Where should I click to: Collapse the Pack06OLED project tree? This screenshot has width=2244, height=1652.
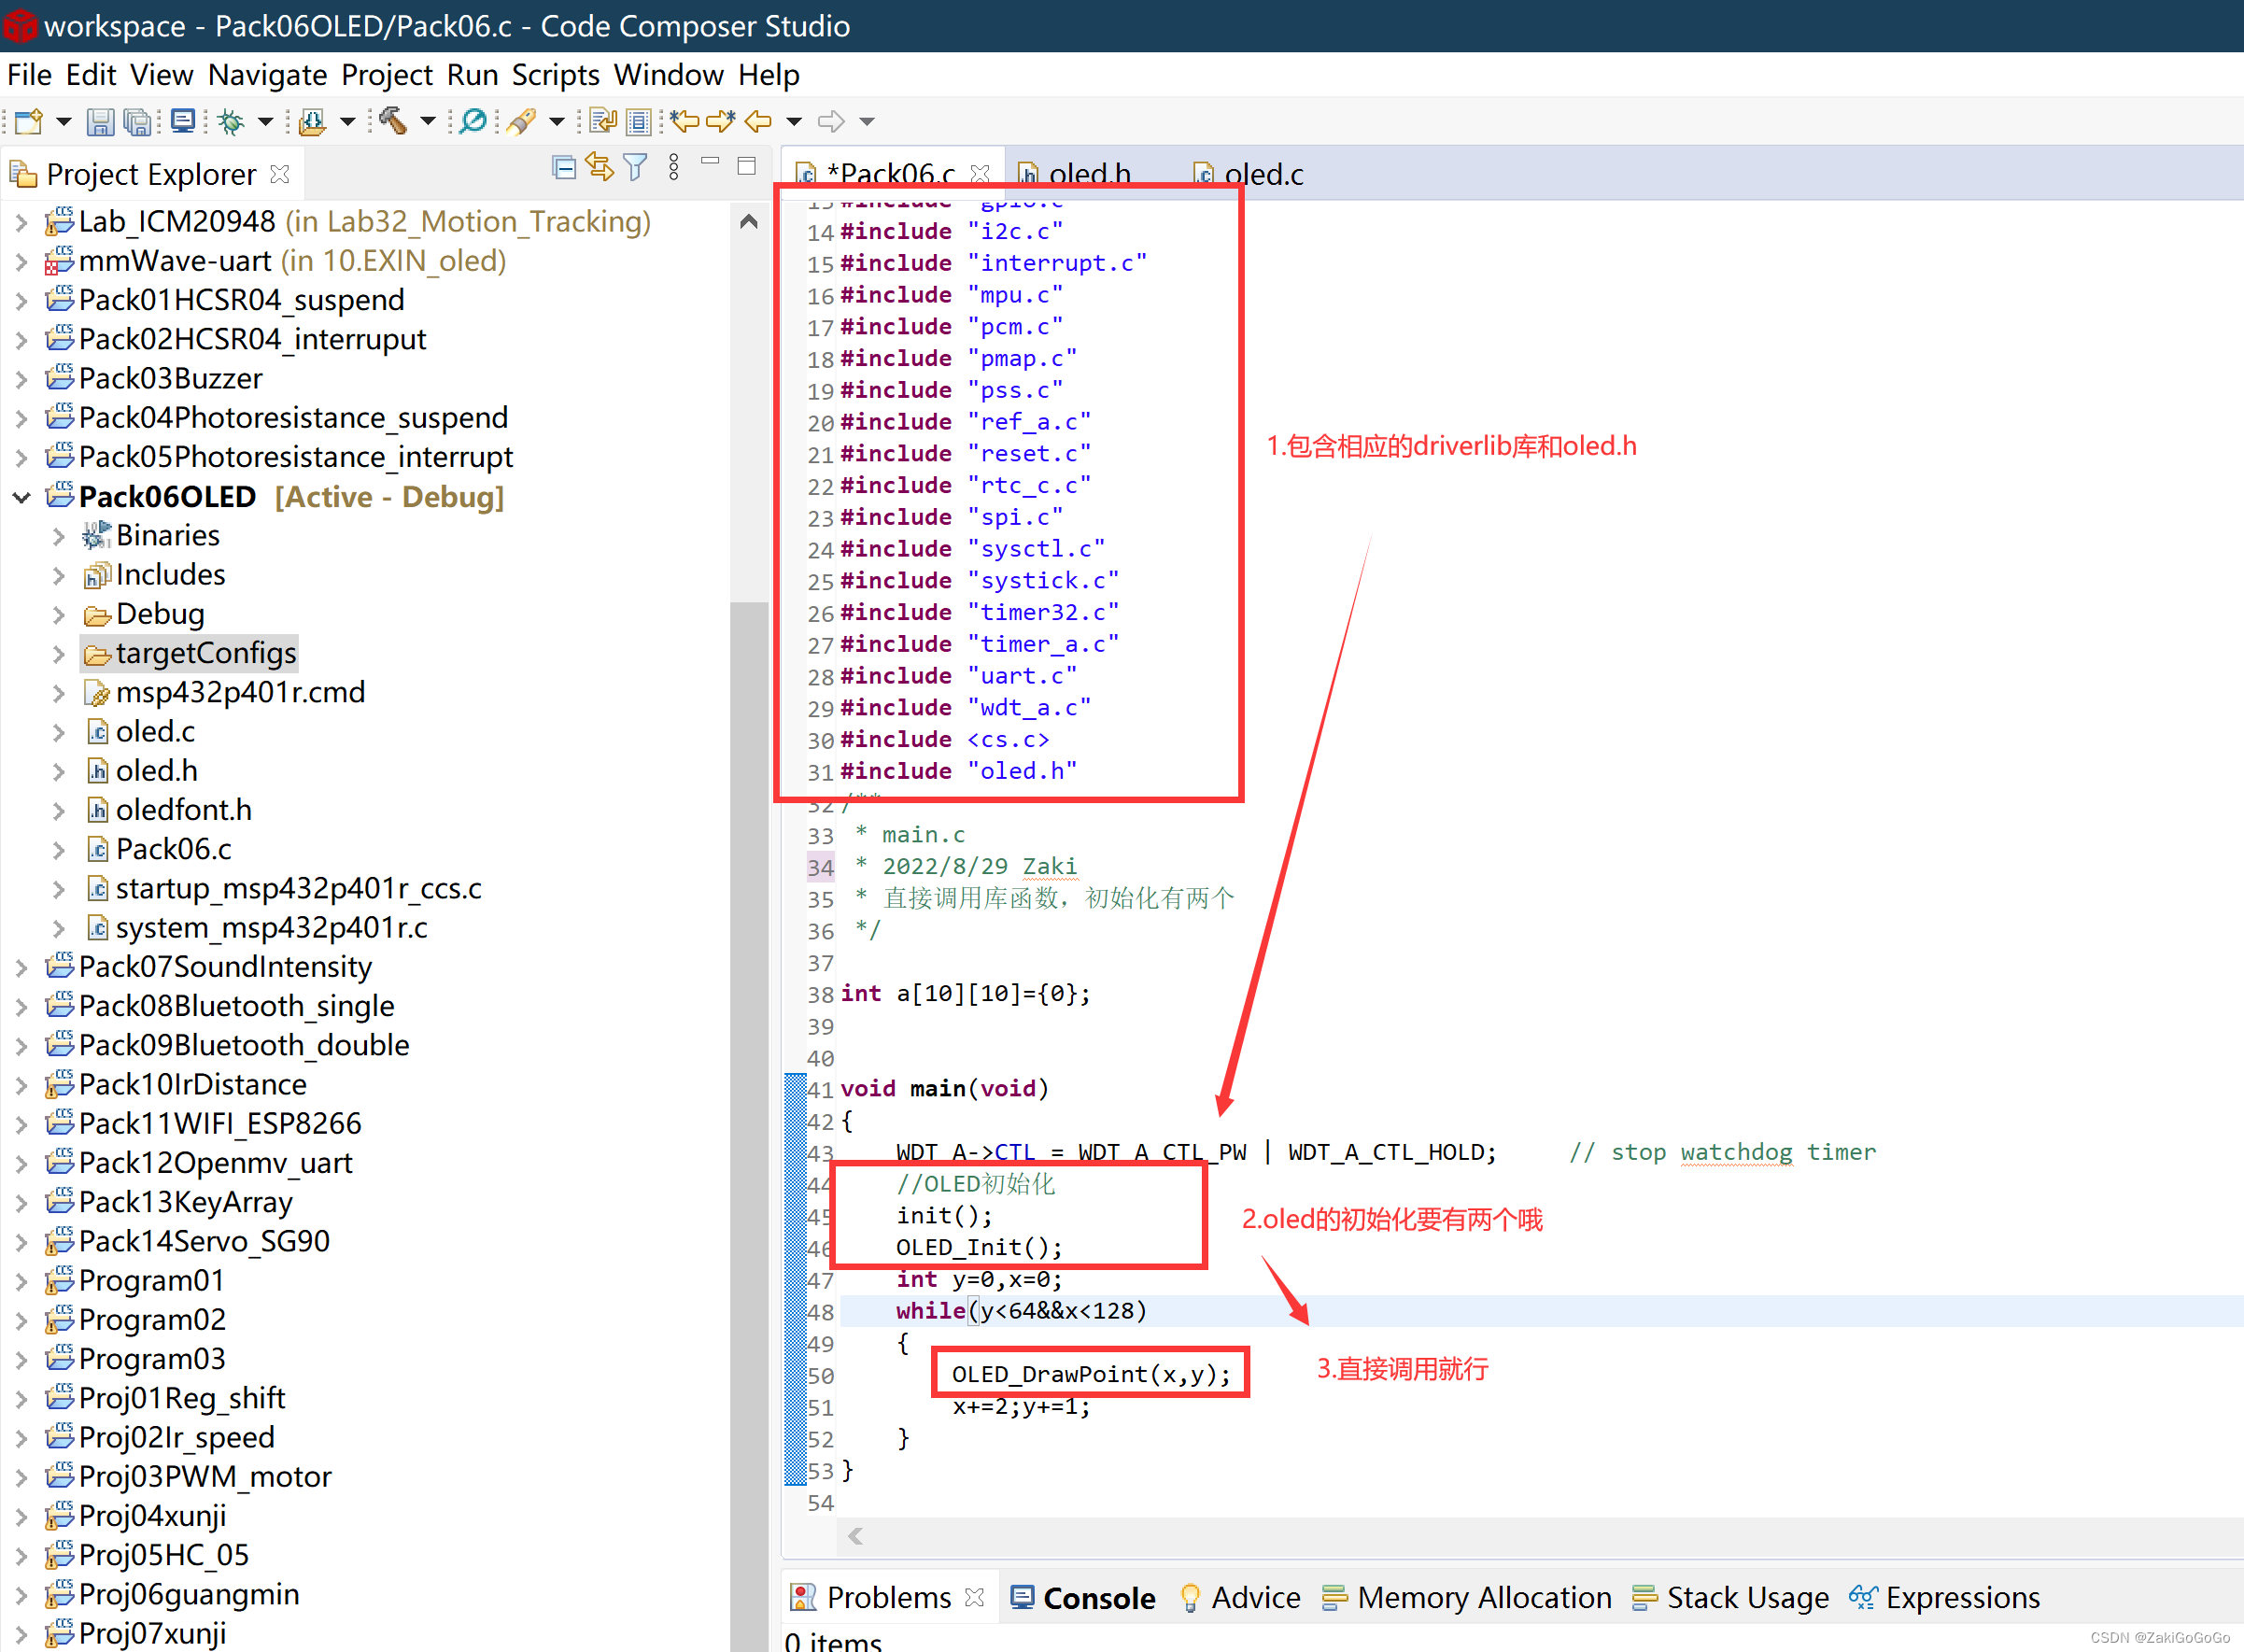21,497
